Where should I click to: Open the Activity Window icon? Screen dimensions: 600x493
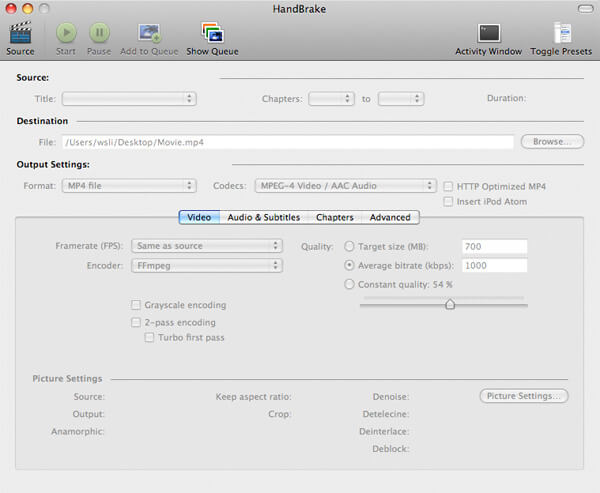pyautogui.click(x=489, y=33)
